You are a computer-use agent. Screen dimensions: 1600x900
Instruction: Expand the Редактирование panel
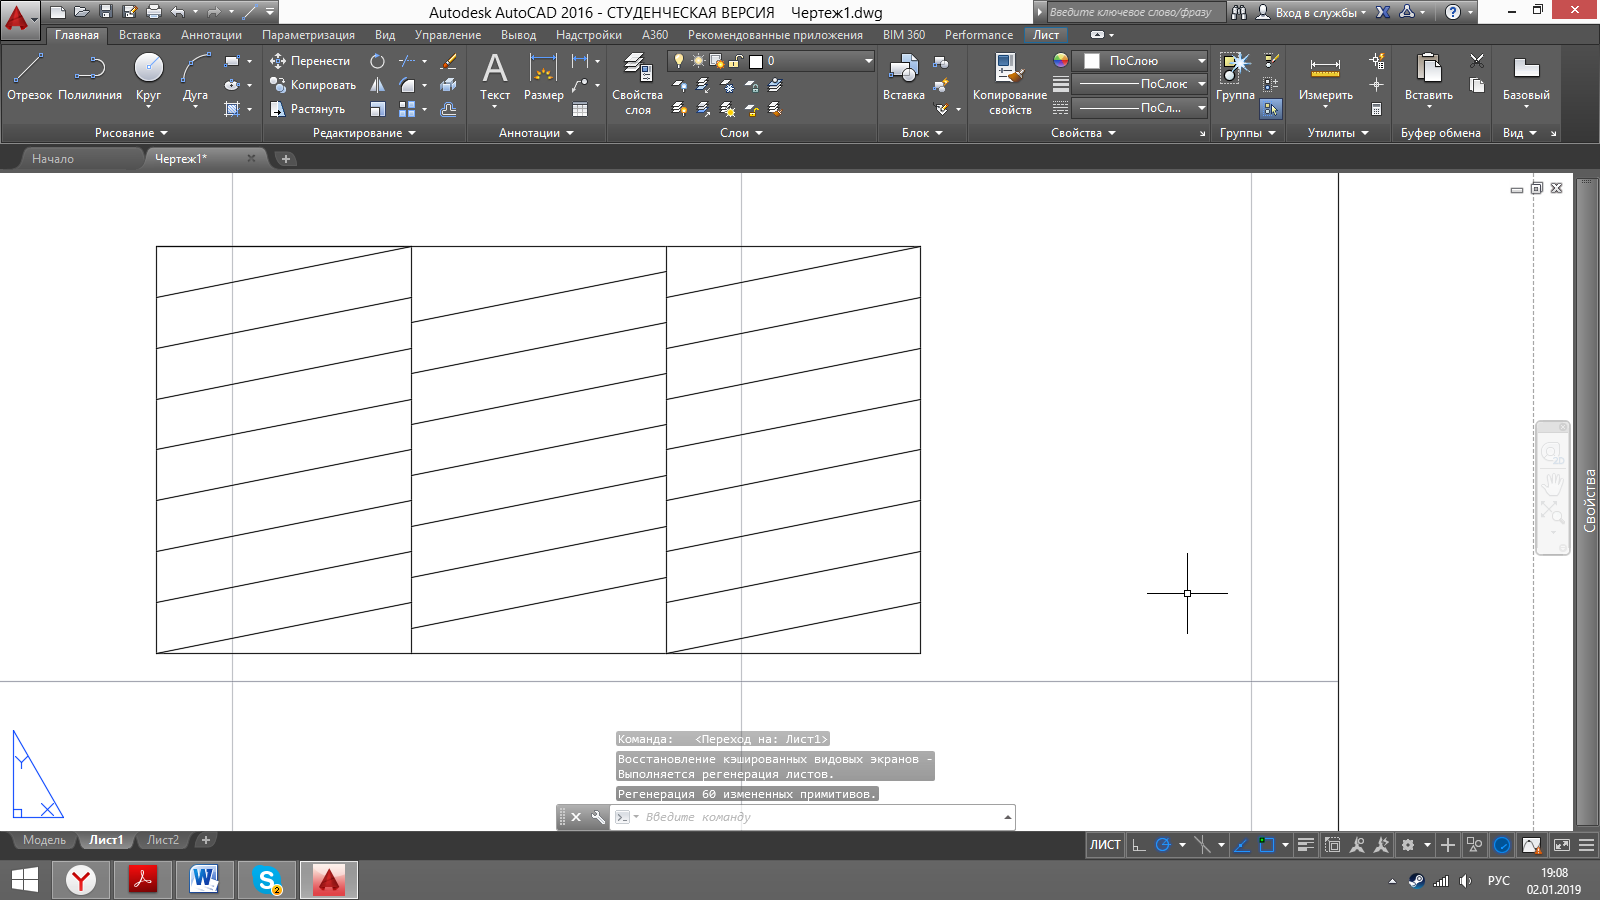coord(364,133)
